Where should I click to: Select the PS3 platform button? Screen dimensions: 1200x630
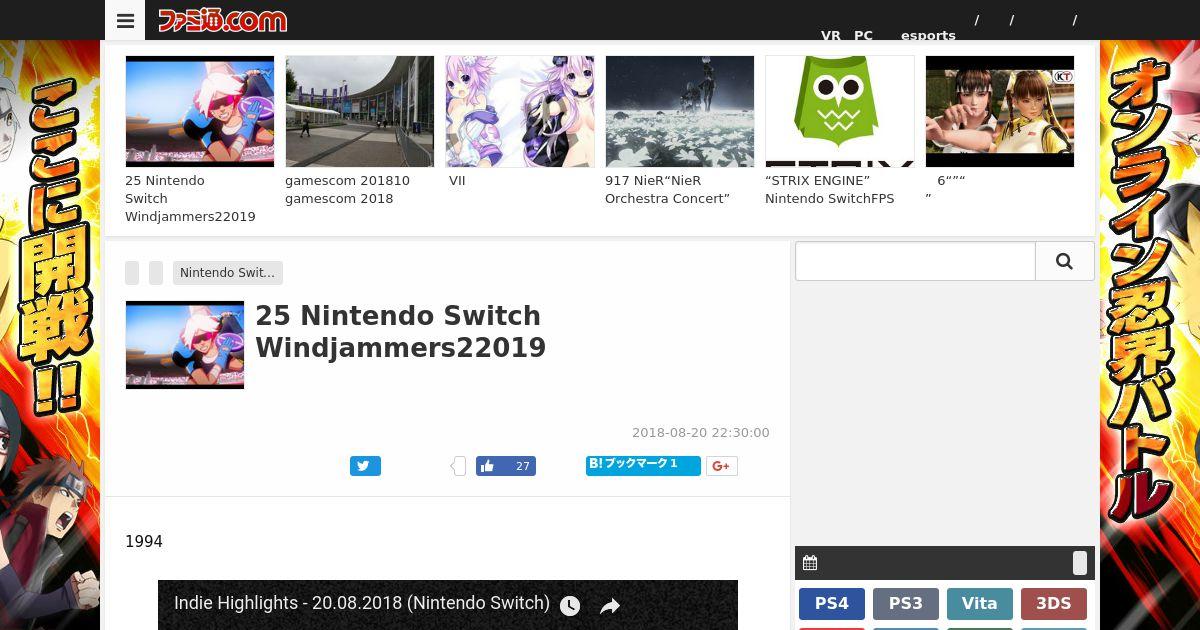[906, 604]
